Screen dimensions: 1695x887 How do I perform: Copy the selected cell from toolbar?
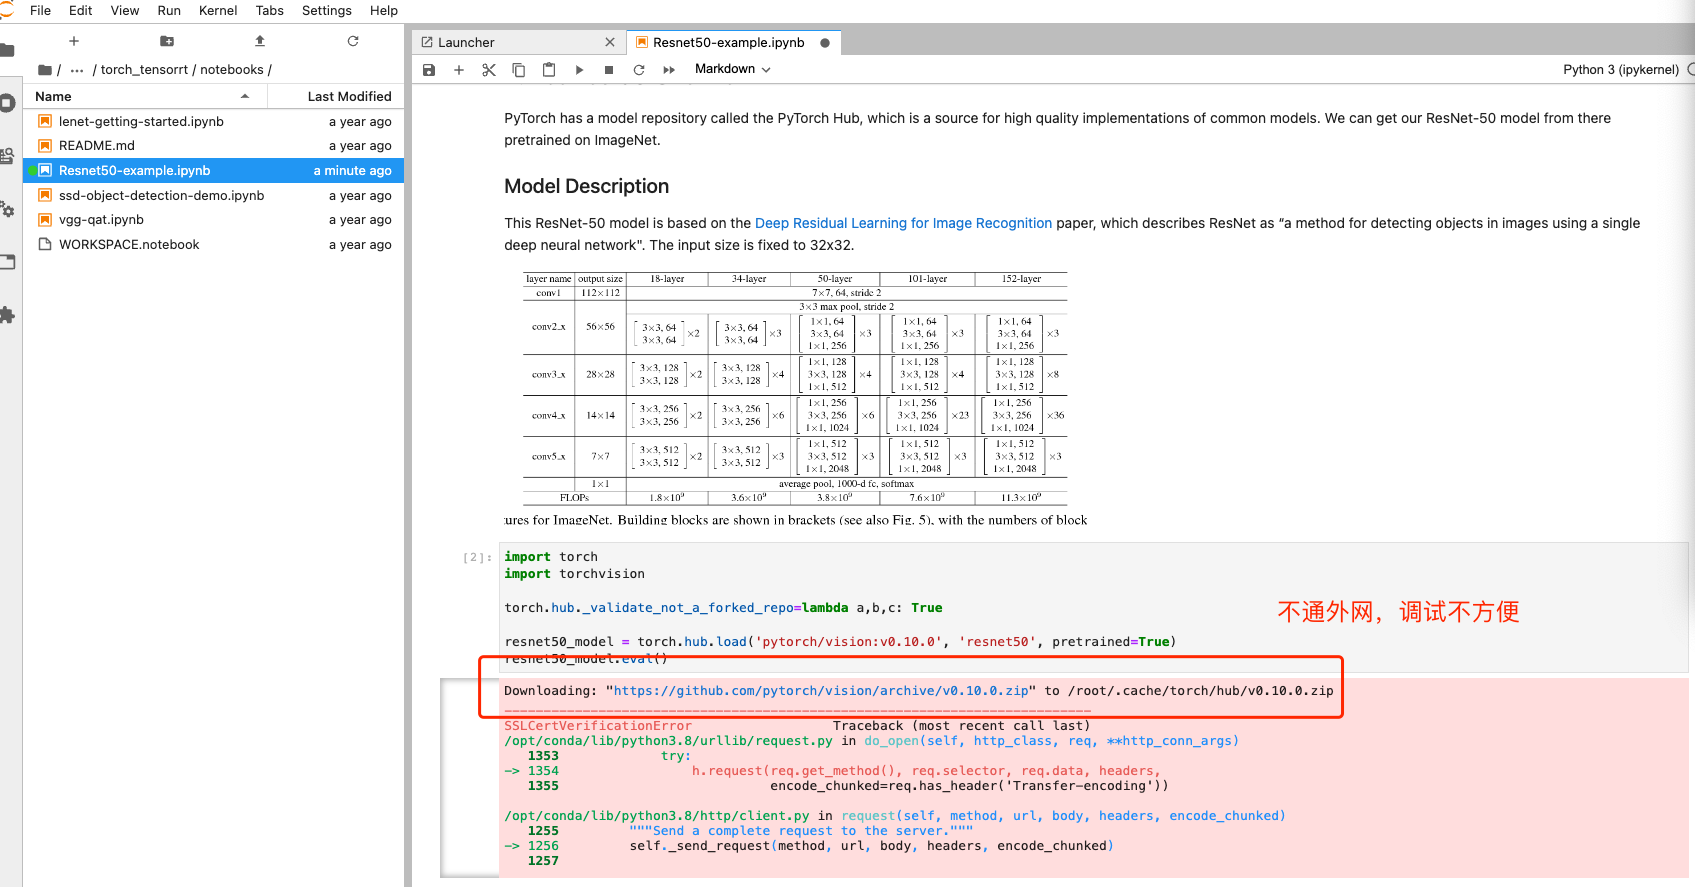click(x=519, y=70)
